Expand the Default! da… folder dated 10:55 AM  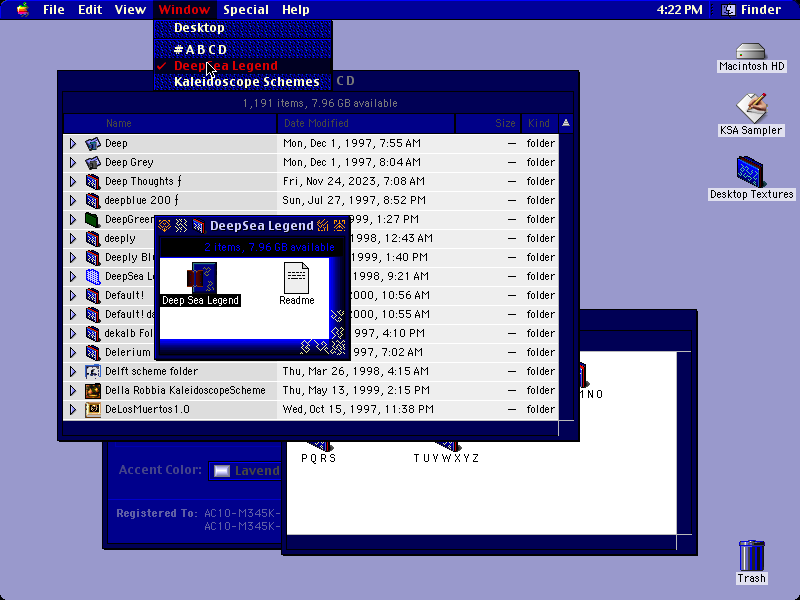pos(73,314)
